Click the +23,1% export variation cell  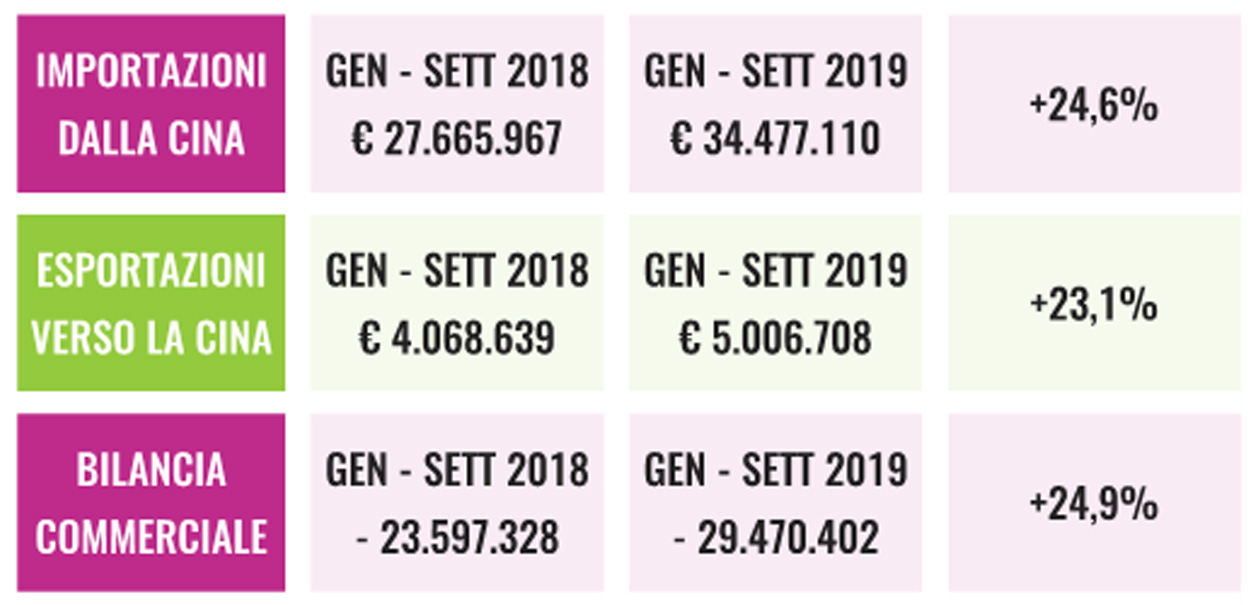[x=1094, y=303]
